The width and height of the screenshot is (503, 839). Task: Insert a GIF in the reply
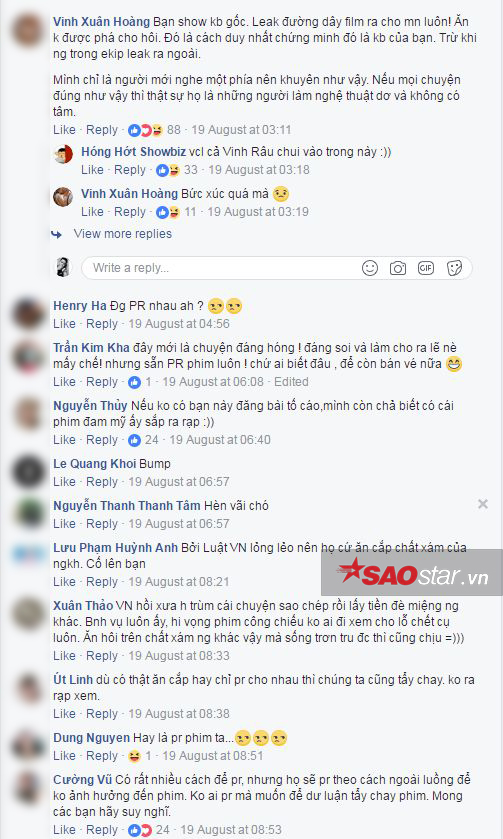tap(426, 268)
